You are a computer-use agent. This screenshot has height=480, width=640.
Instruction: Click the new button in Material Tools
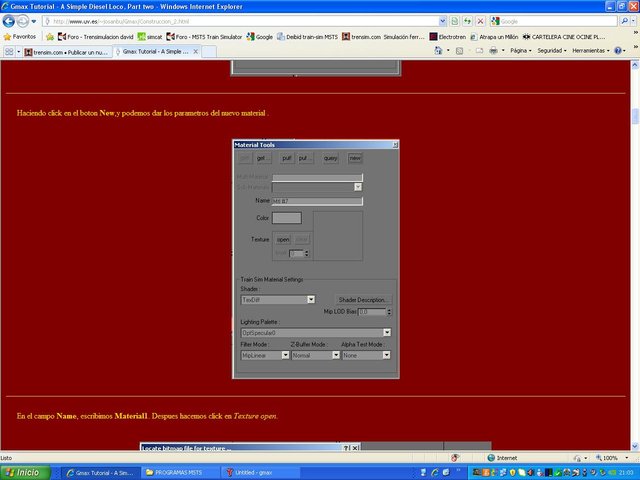tap(355, 158)
